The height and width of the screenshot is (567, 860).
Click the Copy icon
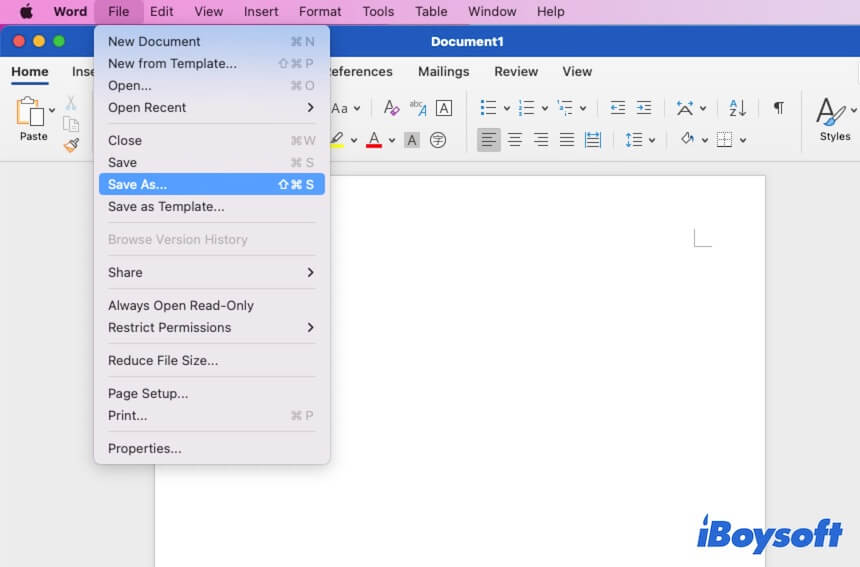[71, 124]
